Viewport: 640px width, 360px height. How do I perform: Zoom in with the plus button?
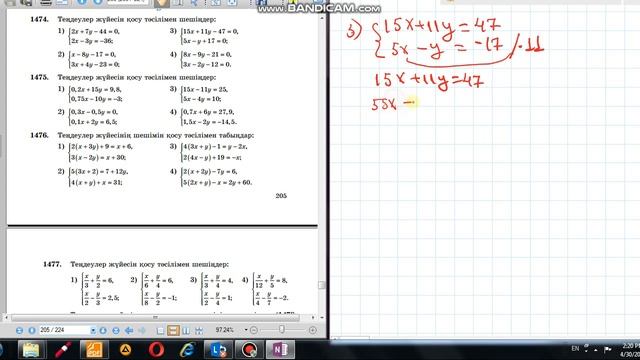[313, 330]
